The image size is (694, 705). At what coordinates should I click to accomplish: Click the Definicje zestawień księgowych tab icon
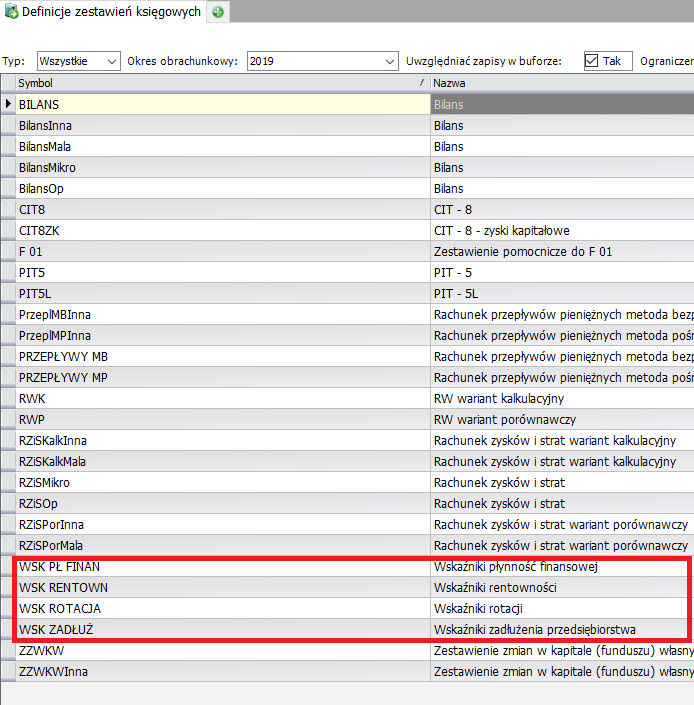[12, 12]
